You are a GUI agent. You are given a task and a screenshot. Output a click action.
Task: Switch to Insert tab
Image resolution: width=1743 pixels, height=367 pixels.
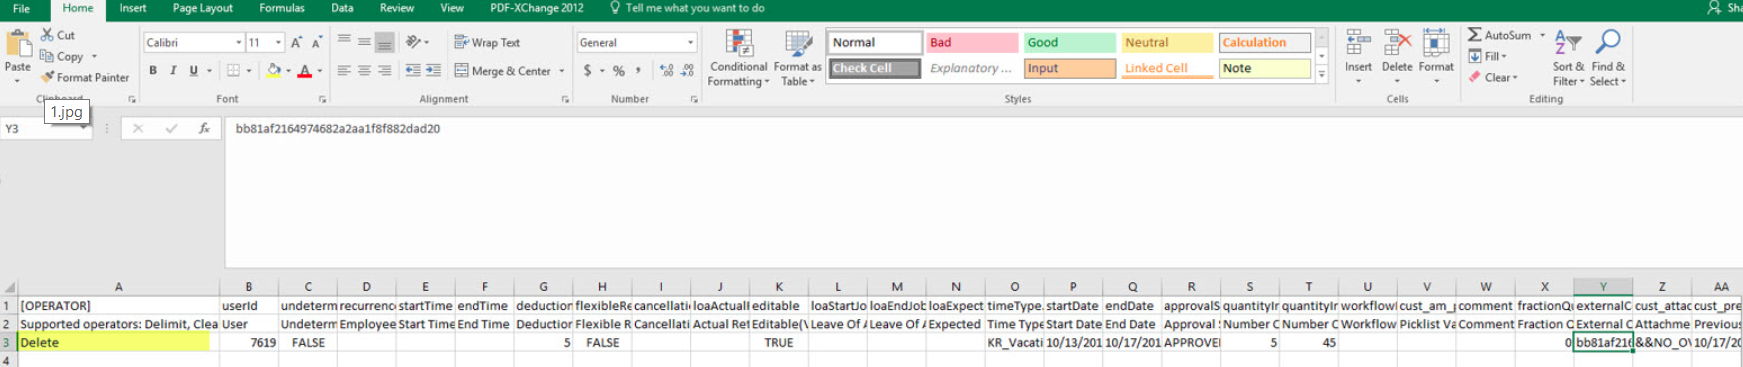pyautogui.click(x=133, y=8)
